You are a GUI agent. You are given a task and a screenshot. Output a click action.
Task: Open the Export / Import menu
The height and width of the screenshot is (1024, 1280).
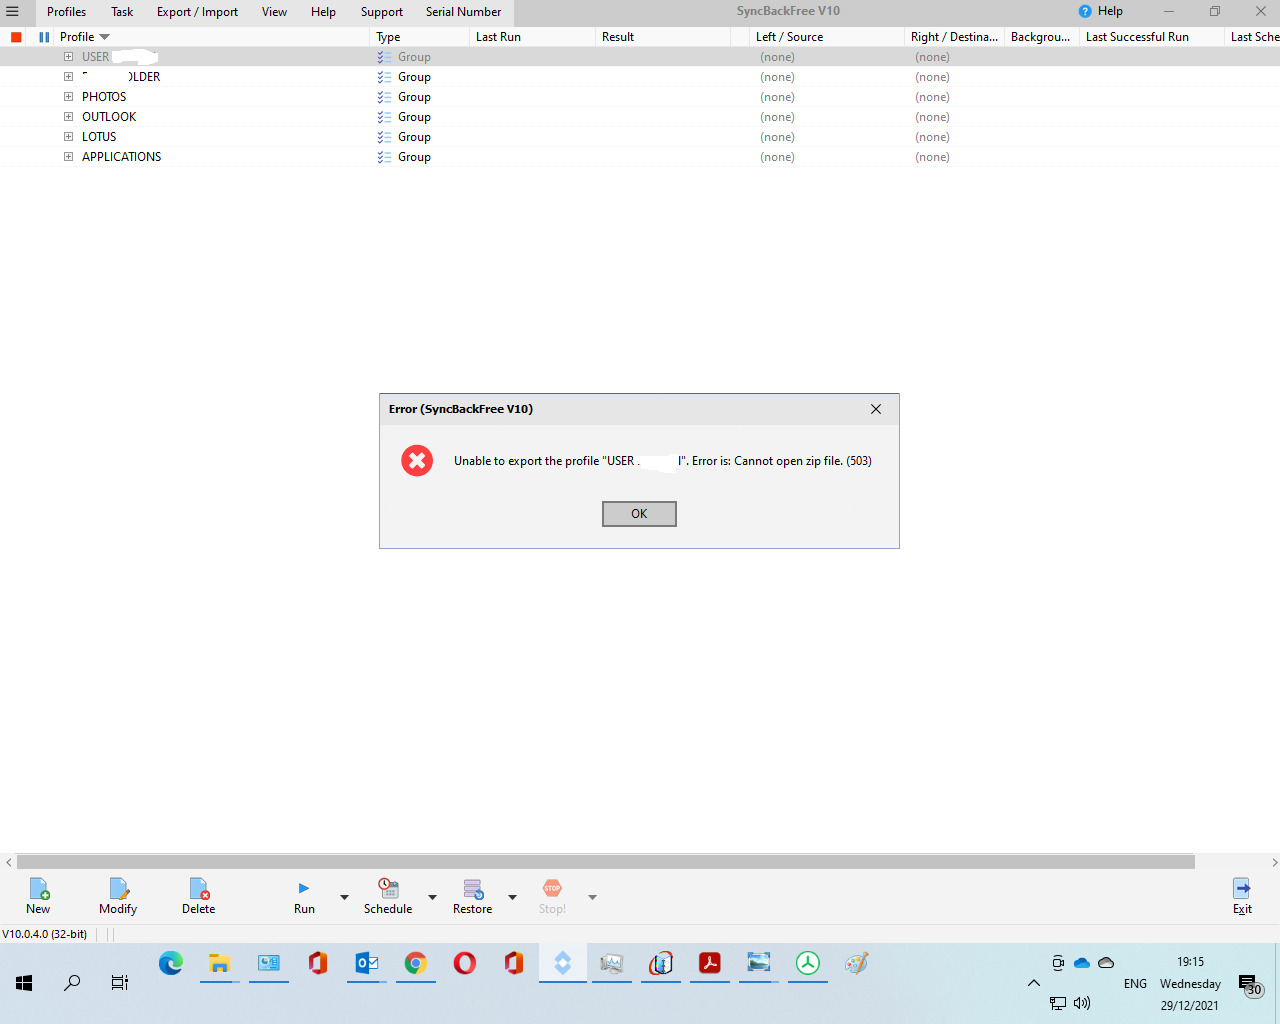pyautogui.click(x=197, y=12)
